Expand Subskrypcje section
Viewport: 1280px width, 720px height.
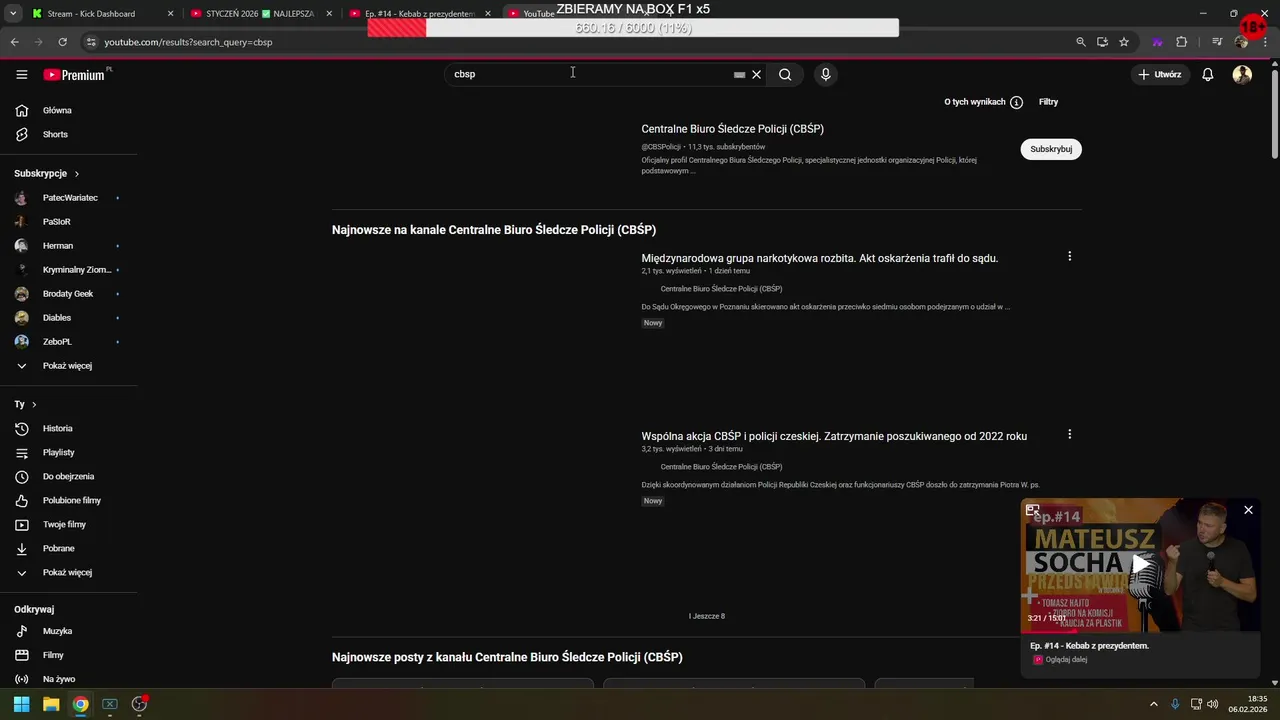[x=47, y=173]
